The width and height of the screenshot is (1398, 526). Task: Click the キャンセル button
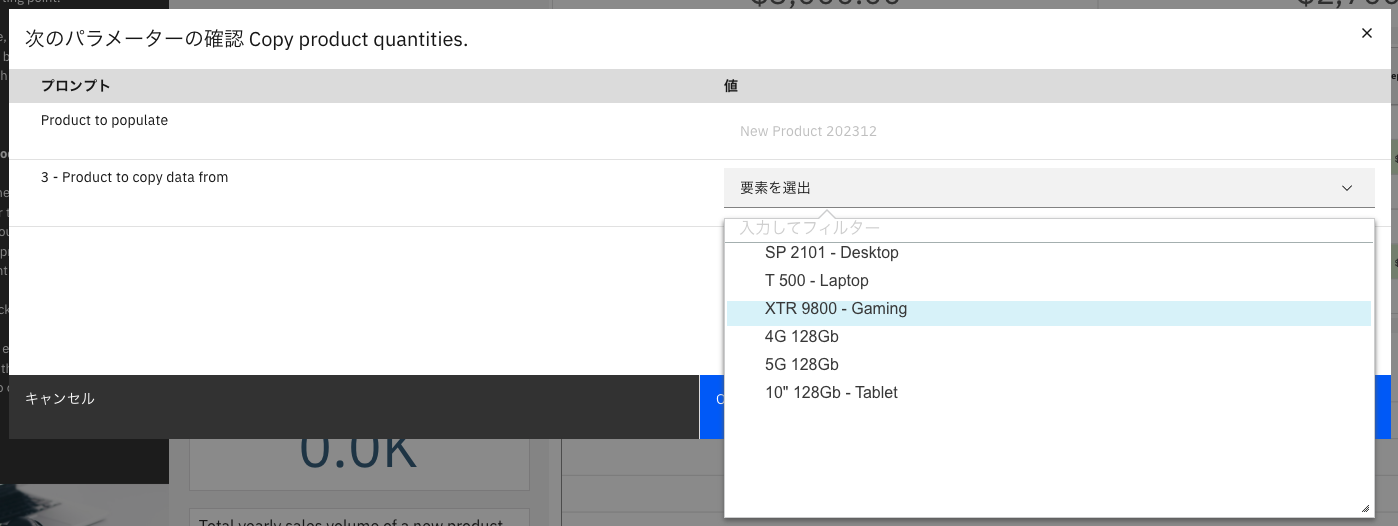[x=354, y=407]
